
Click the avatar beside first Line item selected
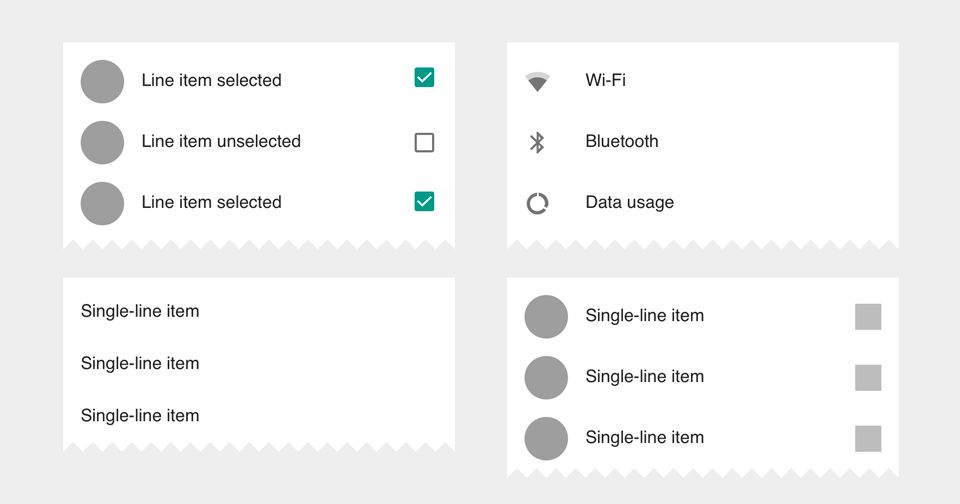102,81
